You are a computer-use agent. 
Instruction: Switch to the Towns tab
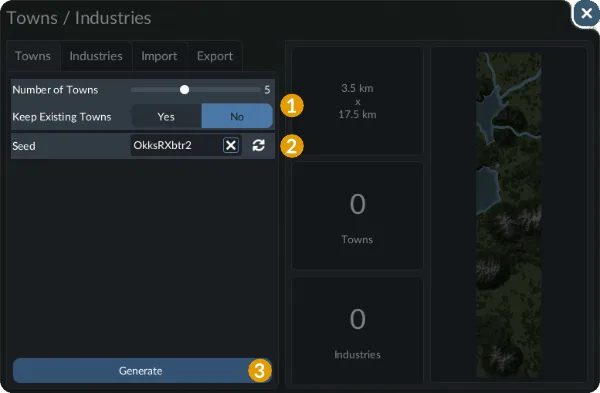tap(33, 56)
